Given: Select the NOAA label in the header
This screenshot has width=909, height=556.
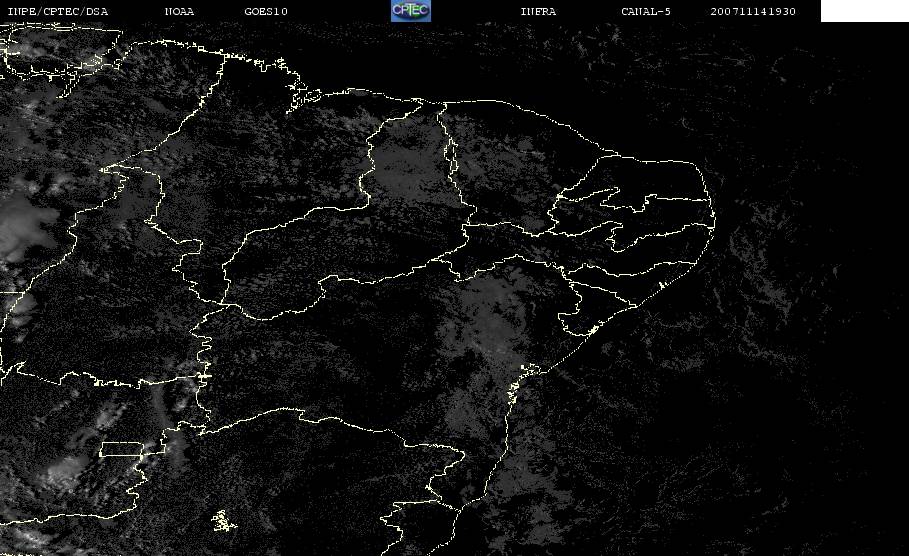Looking at the screenshot, I should click(x=181, y=12).
